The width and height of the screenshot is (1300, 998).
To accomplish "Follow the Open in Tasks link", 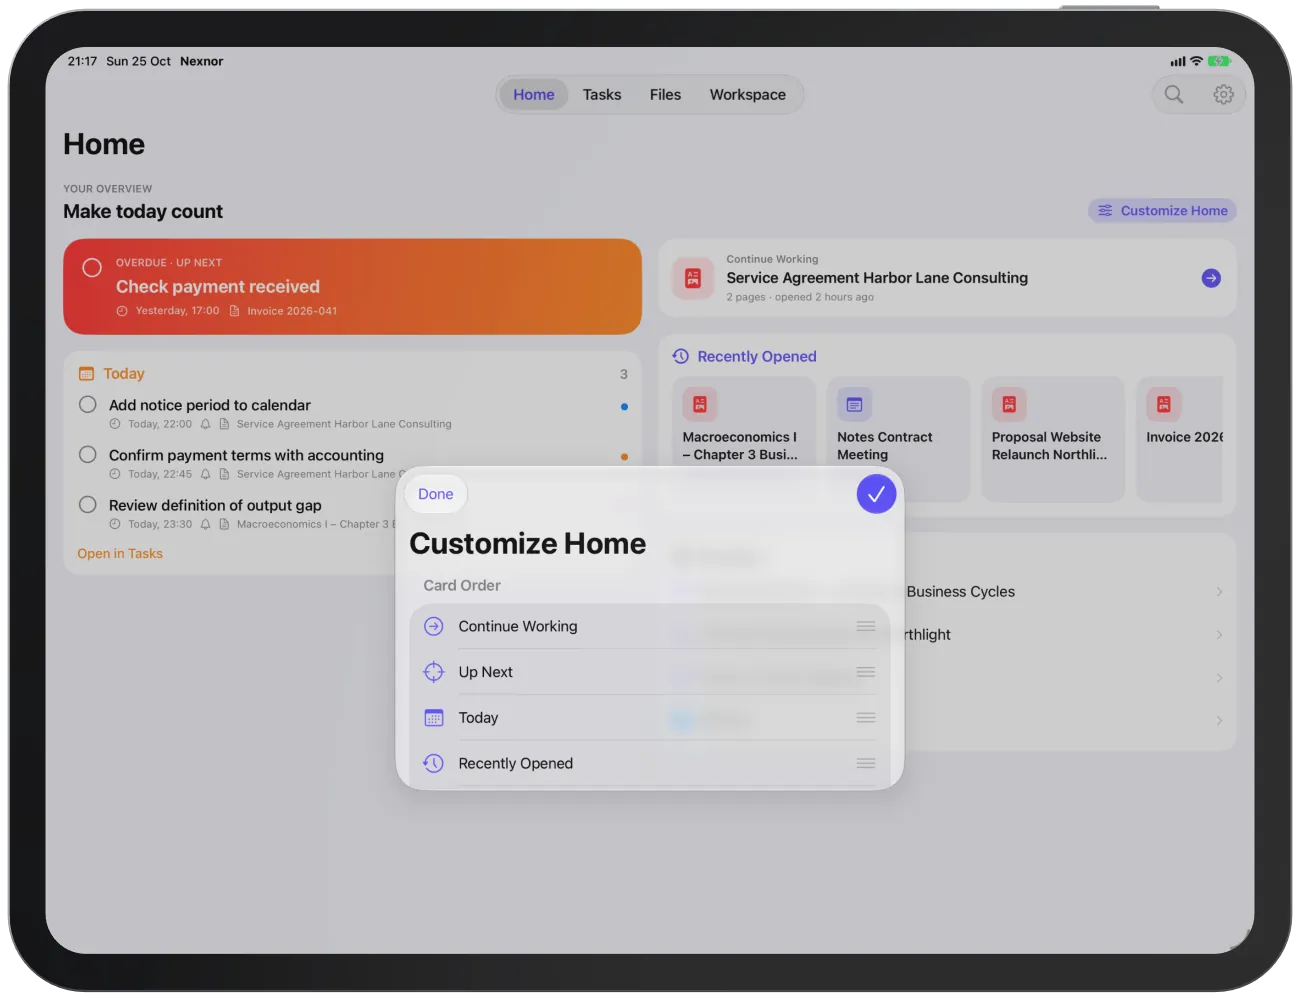I will [120, 553].
